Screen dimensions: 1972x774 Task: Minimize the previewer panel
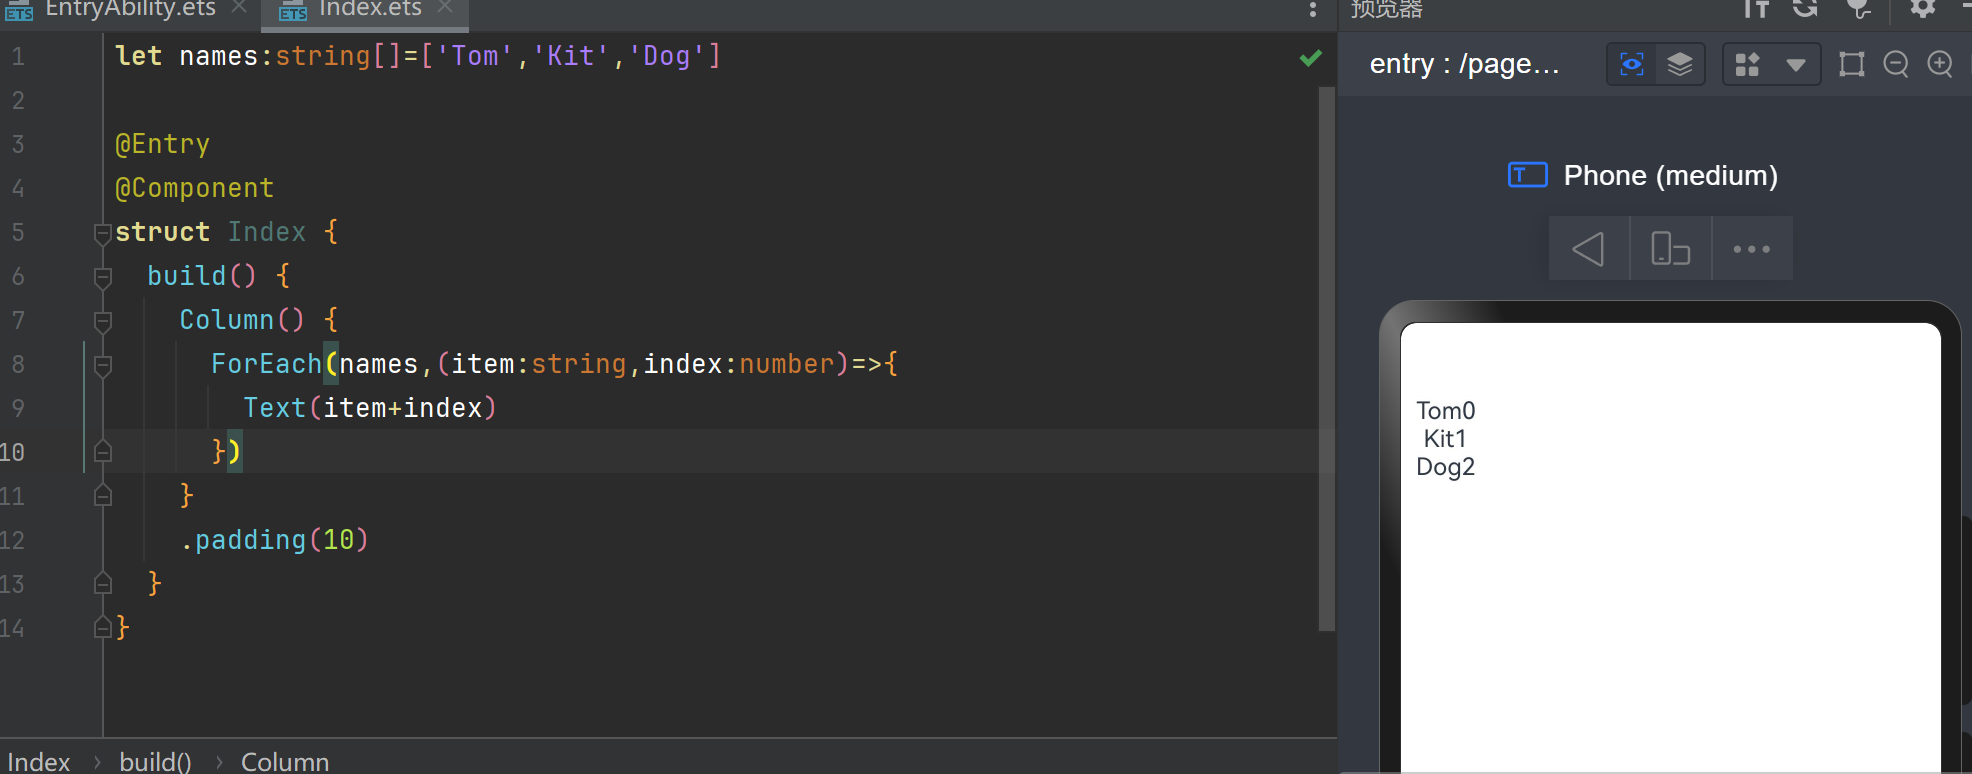pos(1966,6)
